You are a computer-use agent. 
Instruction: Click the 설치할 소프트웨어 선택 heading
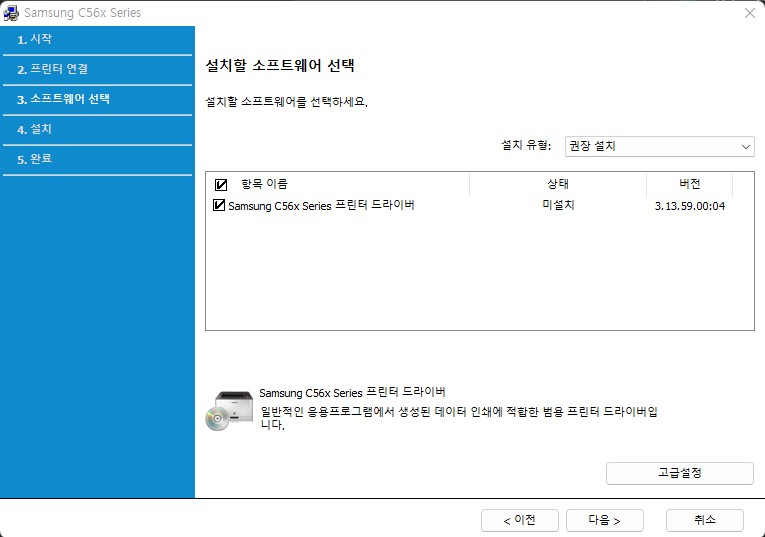point(280,65)
